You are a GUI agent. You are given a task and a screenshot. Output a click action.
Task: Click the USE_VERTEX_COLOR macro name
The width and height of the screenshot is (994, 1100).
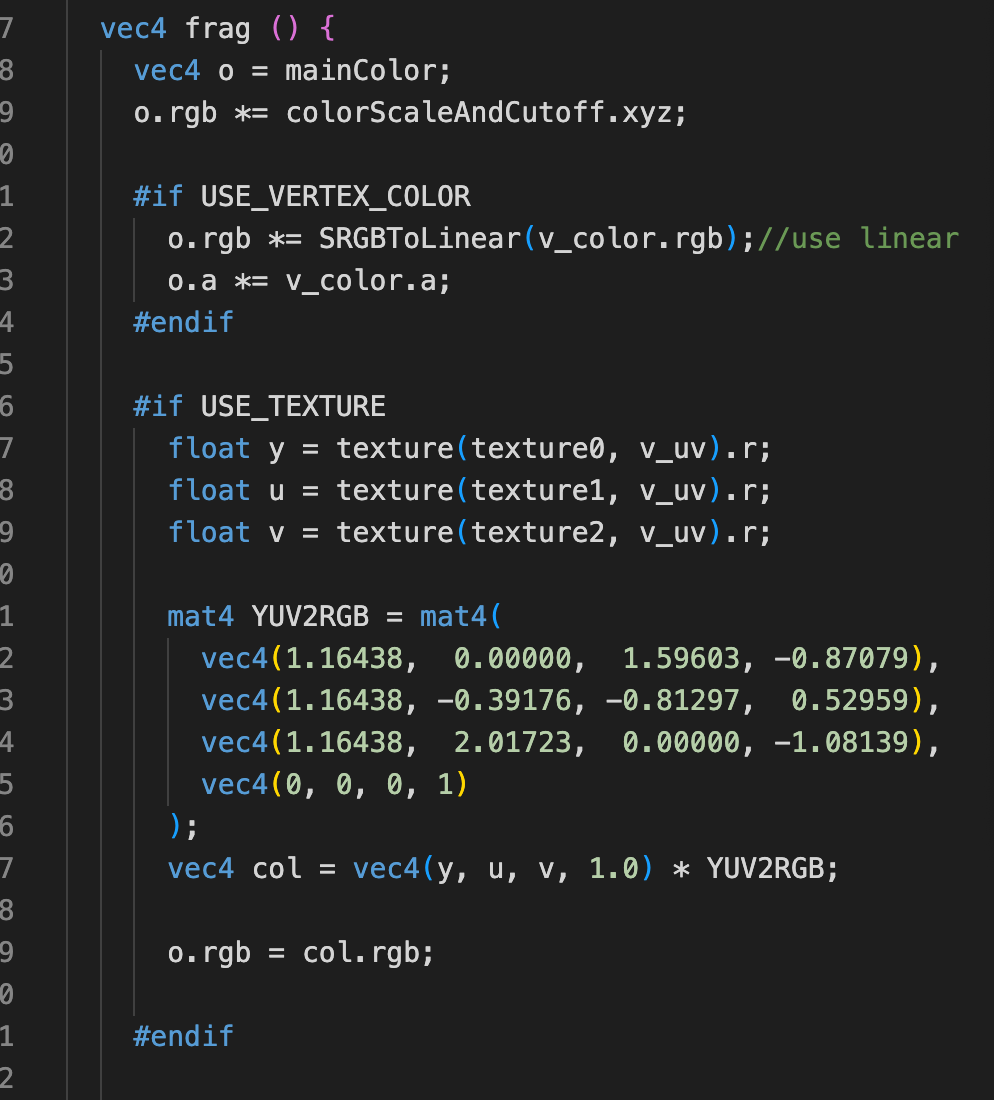tap(335, 196)
